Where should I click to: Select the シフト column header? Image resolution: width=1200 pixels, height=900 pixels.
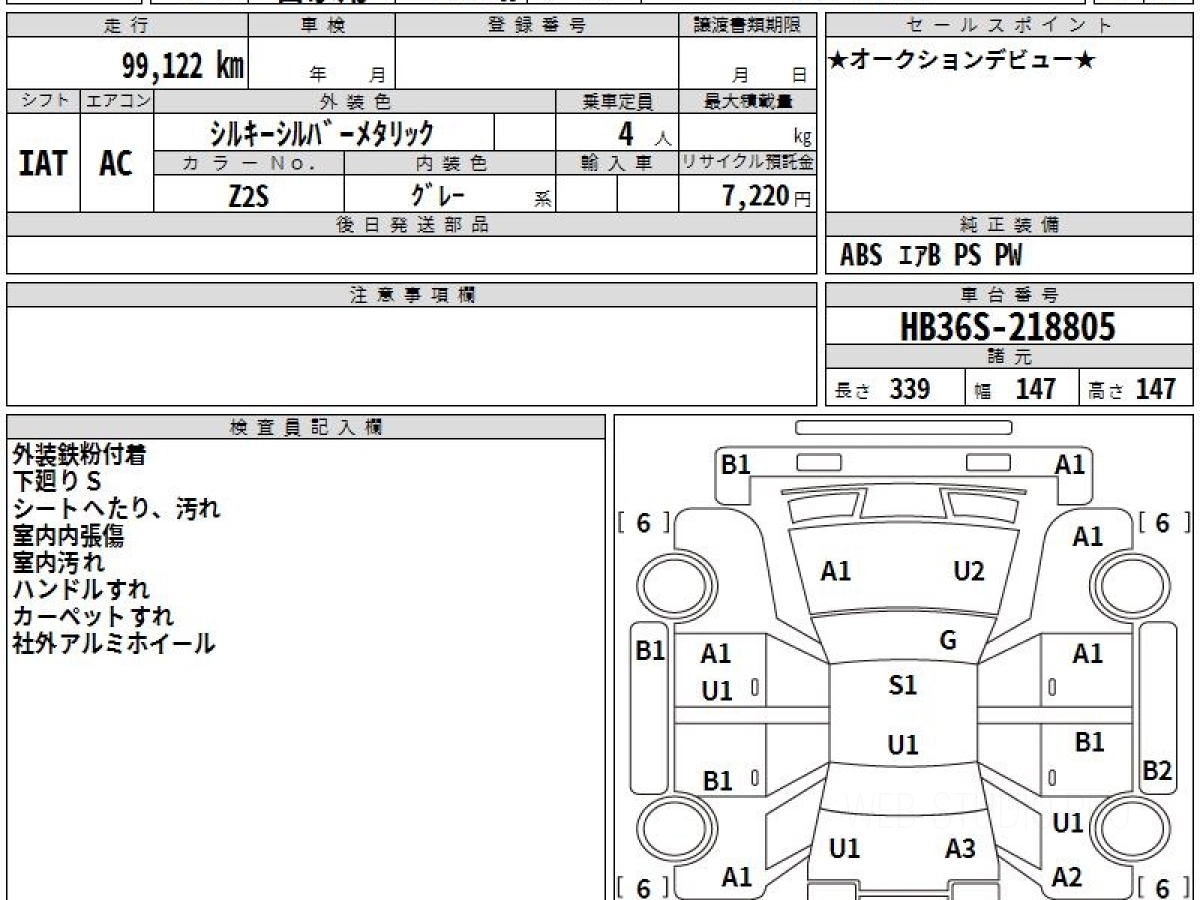[x=44, y=101]
